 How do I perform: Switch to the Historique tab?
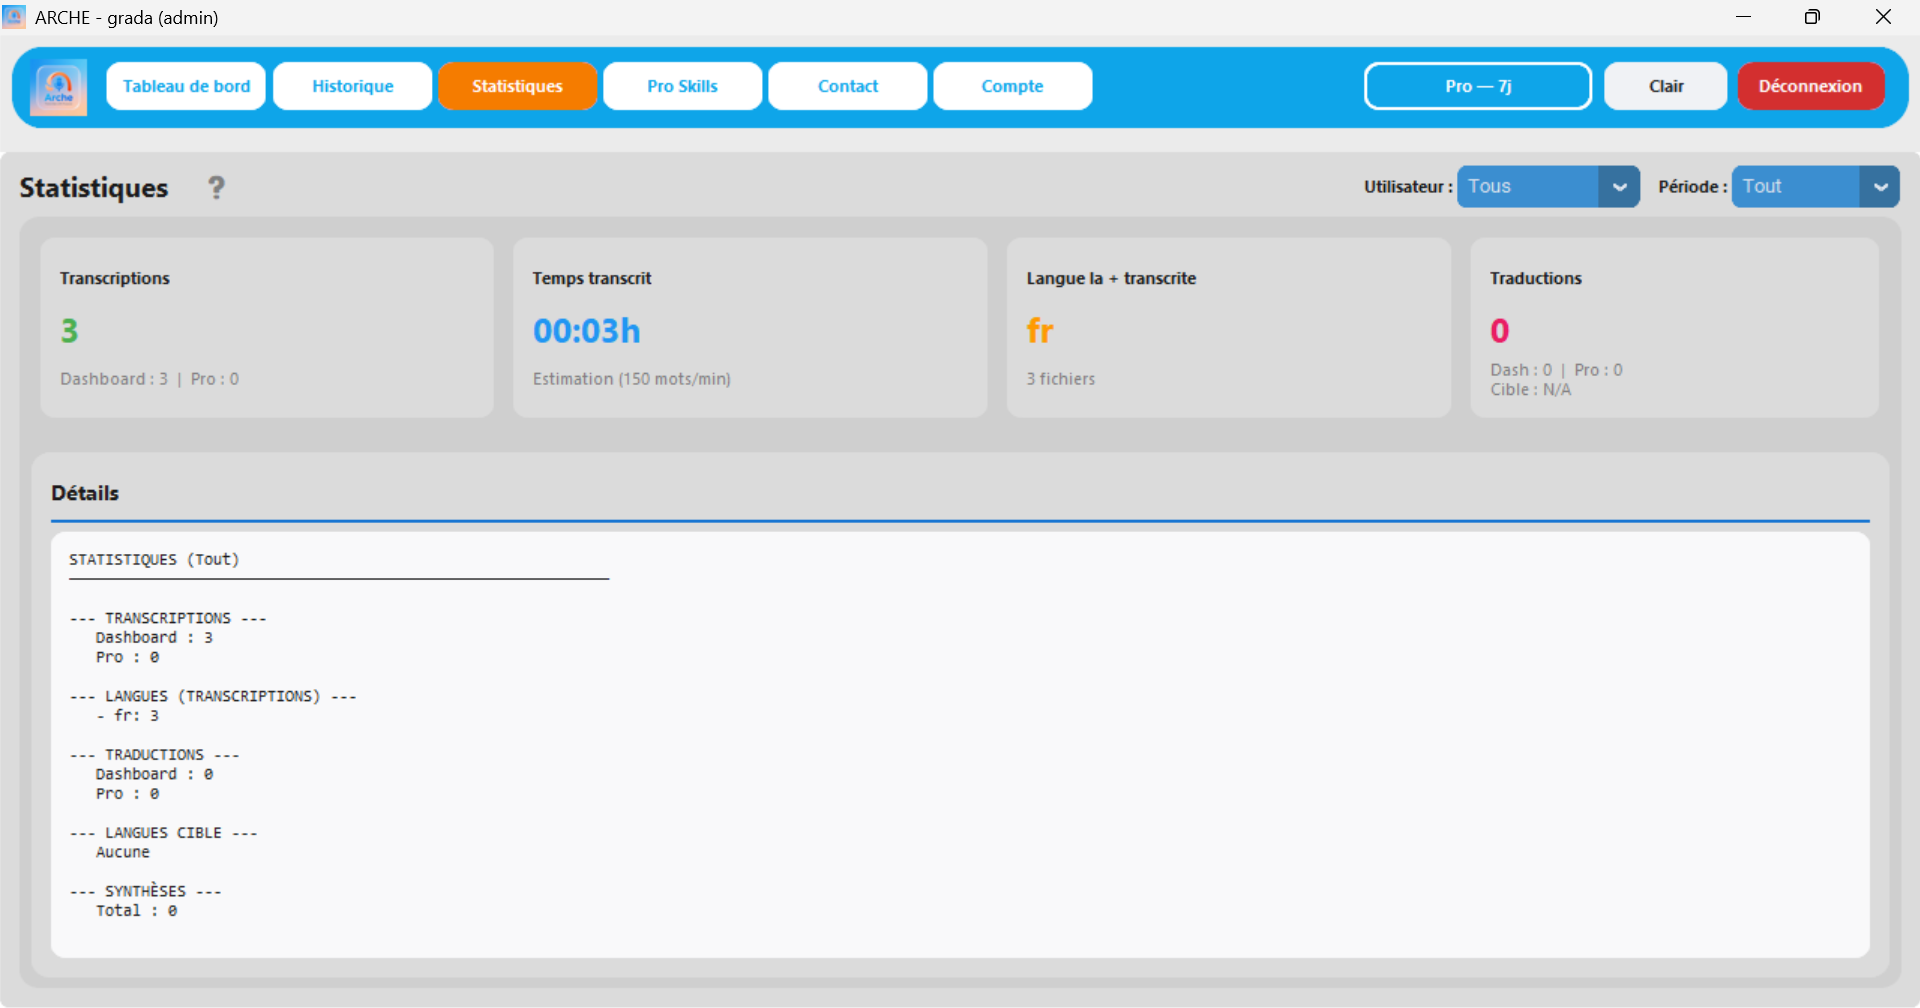353,86
